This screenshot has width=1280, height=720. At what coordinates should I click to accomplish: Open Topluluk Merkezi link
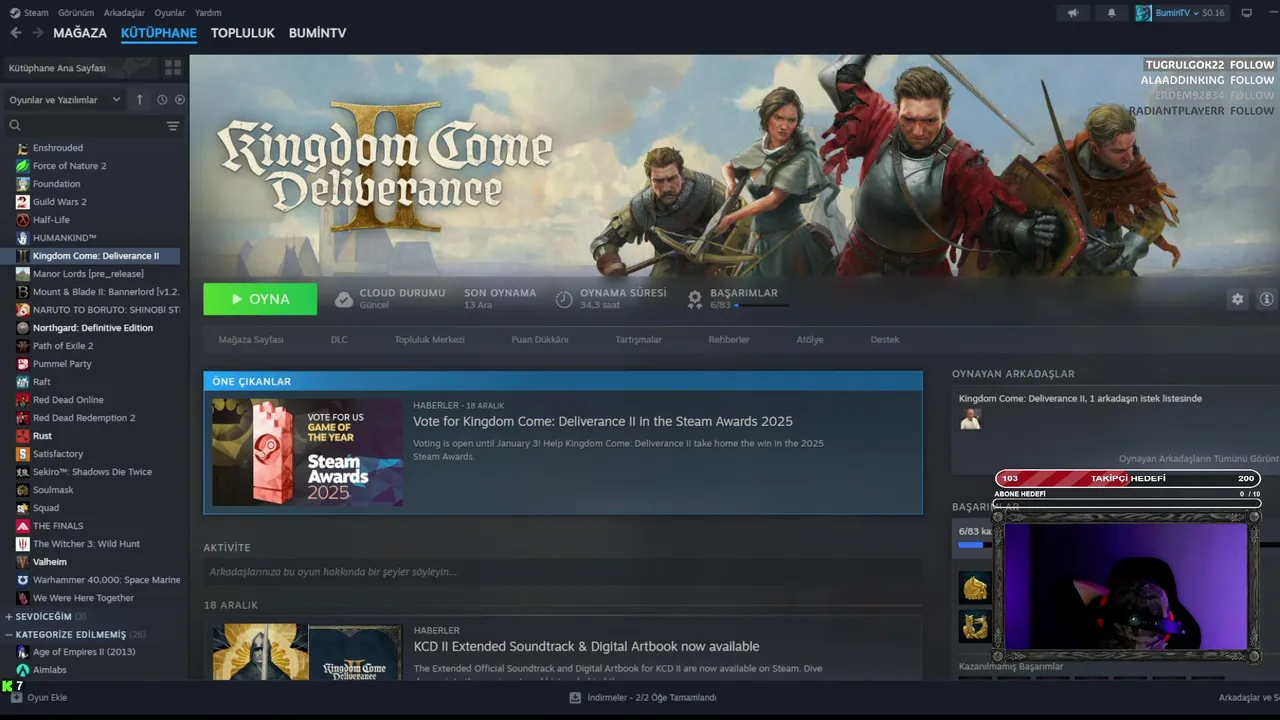(x=429, y=340)
